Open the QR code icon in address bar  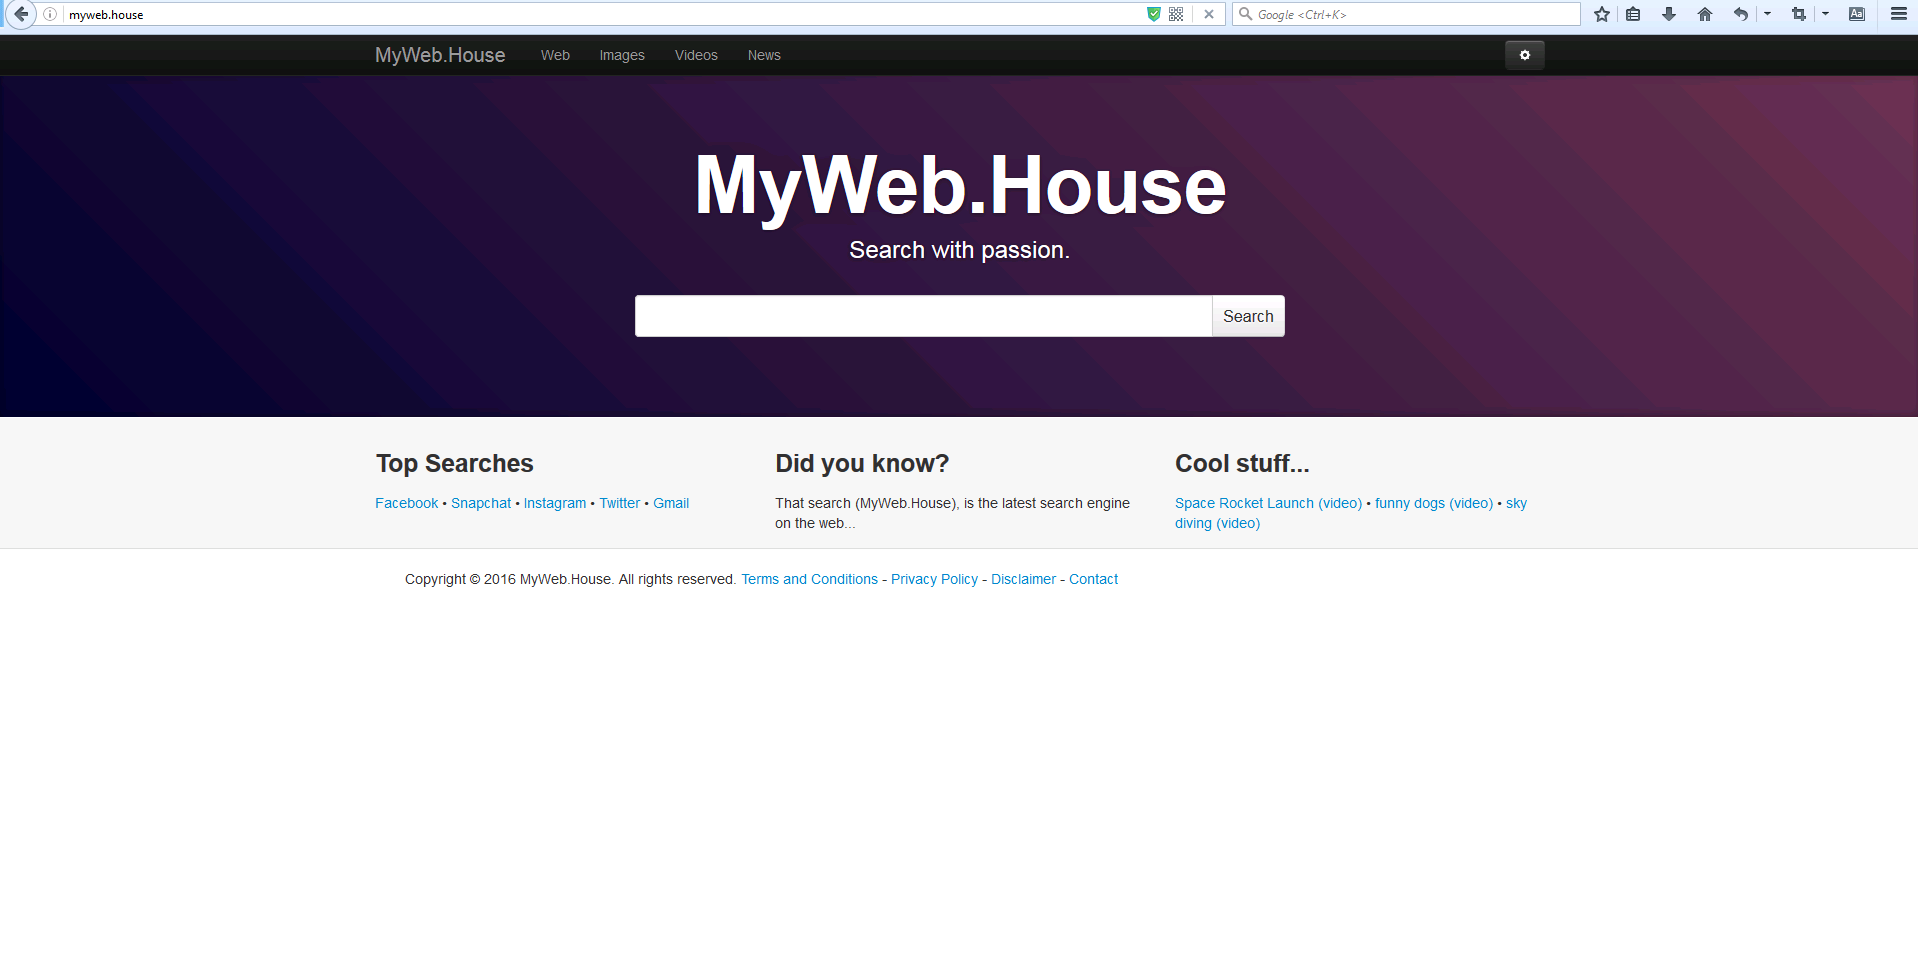coord(1176,14)
